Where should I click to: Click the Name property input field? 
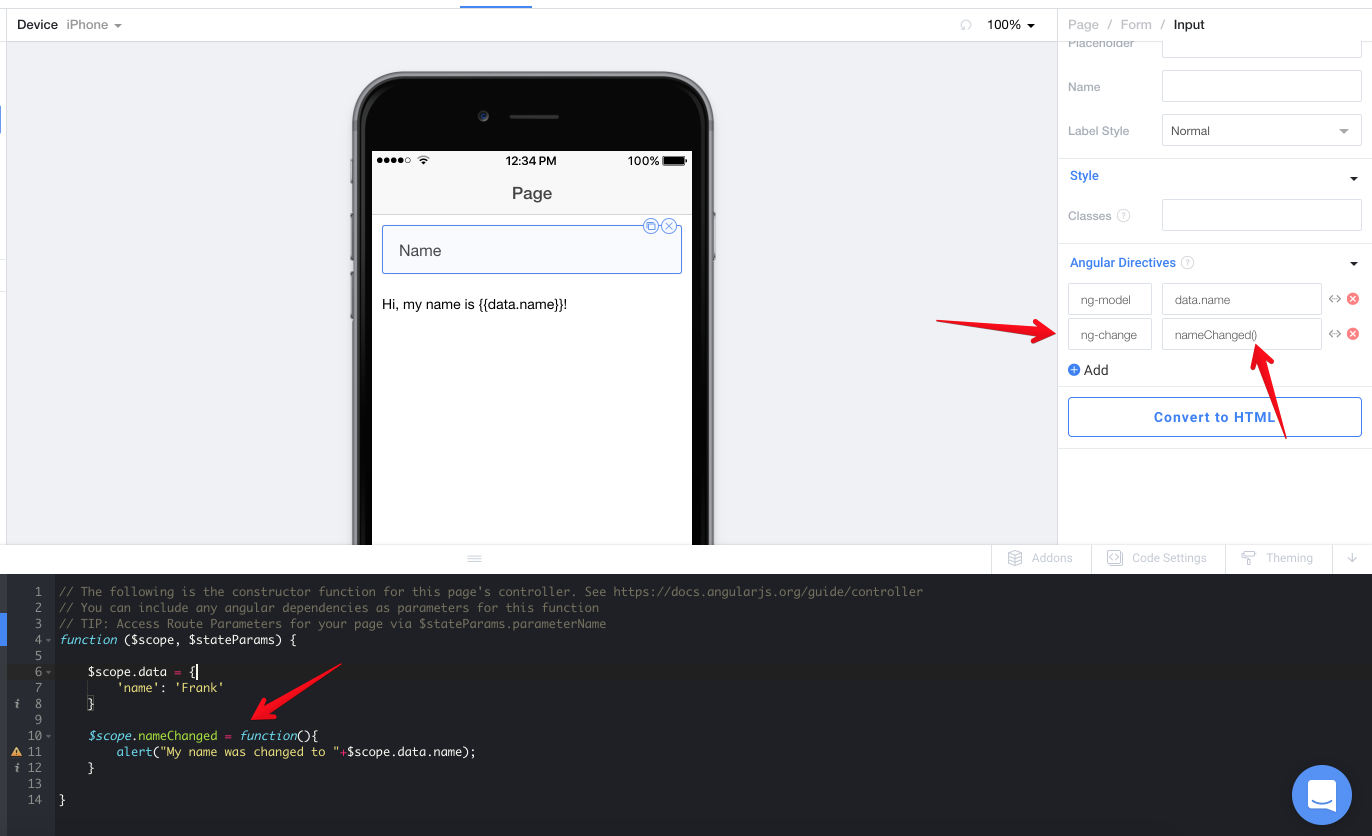(1261, 87)
